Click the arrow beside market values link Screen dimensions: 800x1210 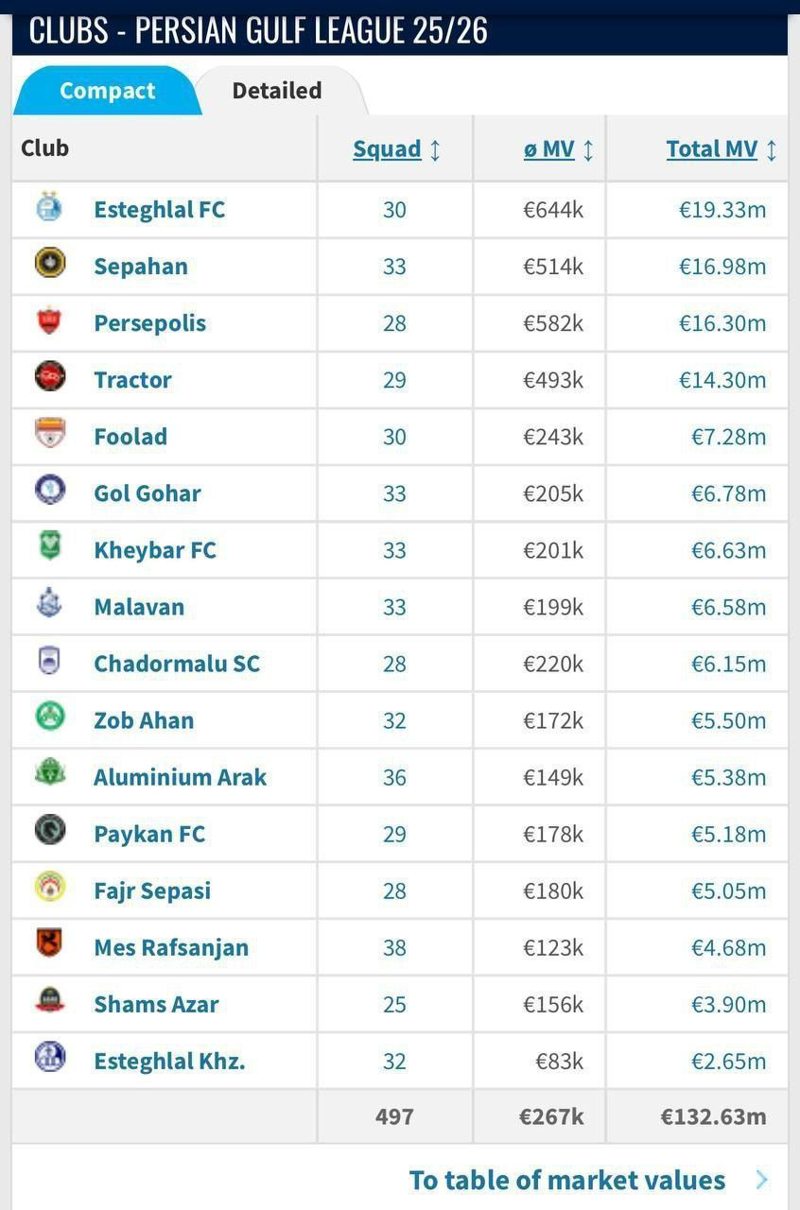point(762,1180)
